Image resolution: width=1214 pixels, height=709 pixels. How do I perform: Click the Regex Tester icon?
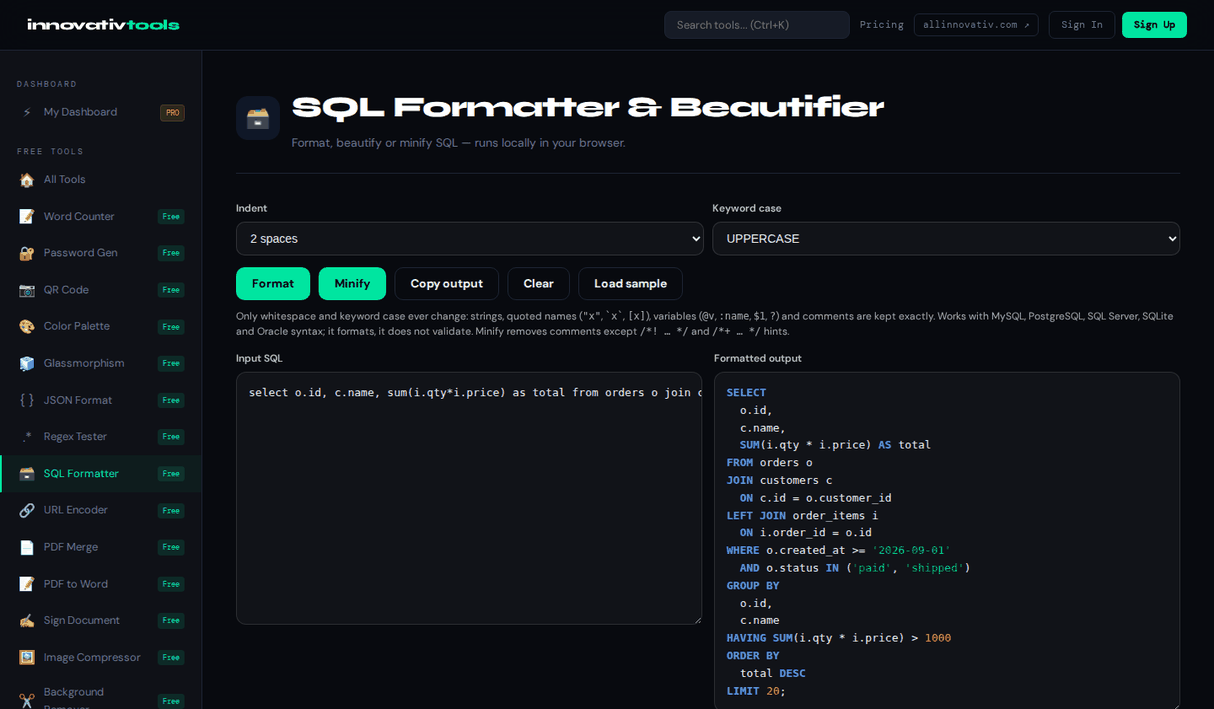click(27, 437)
